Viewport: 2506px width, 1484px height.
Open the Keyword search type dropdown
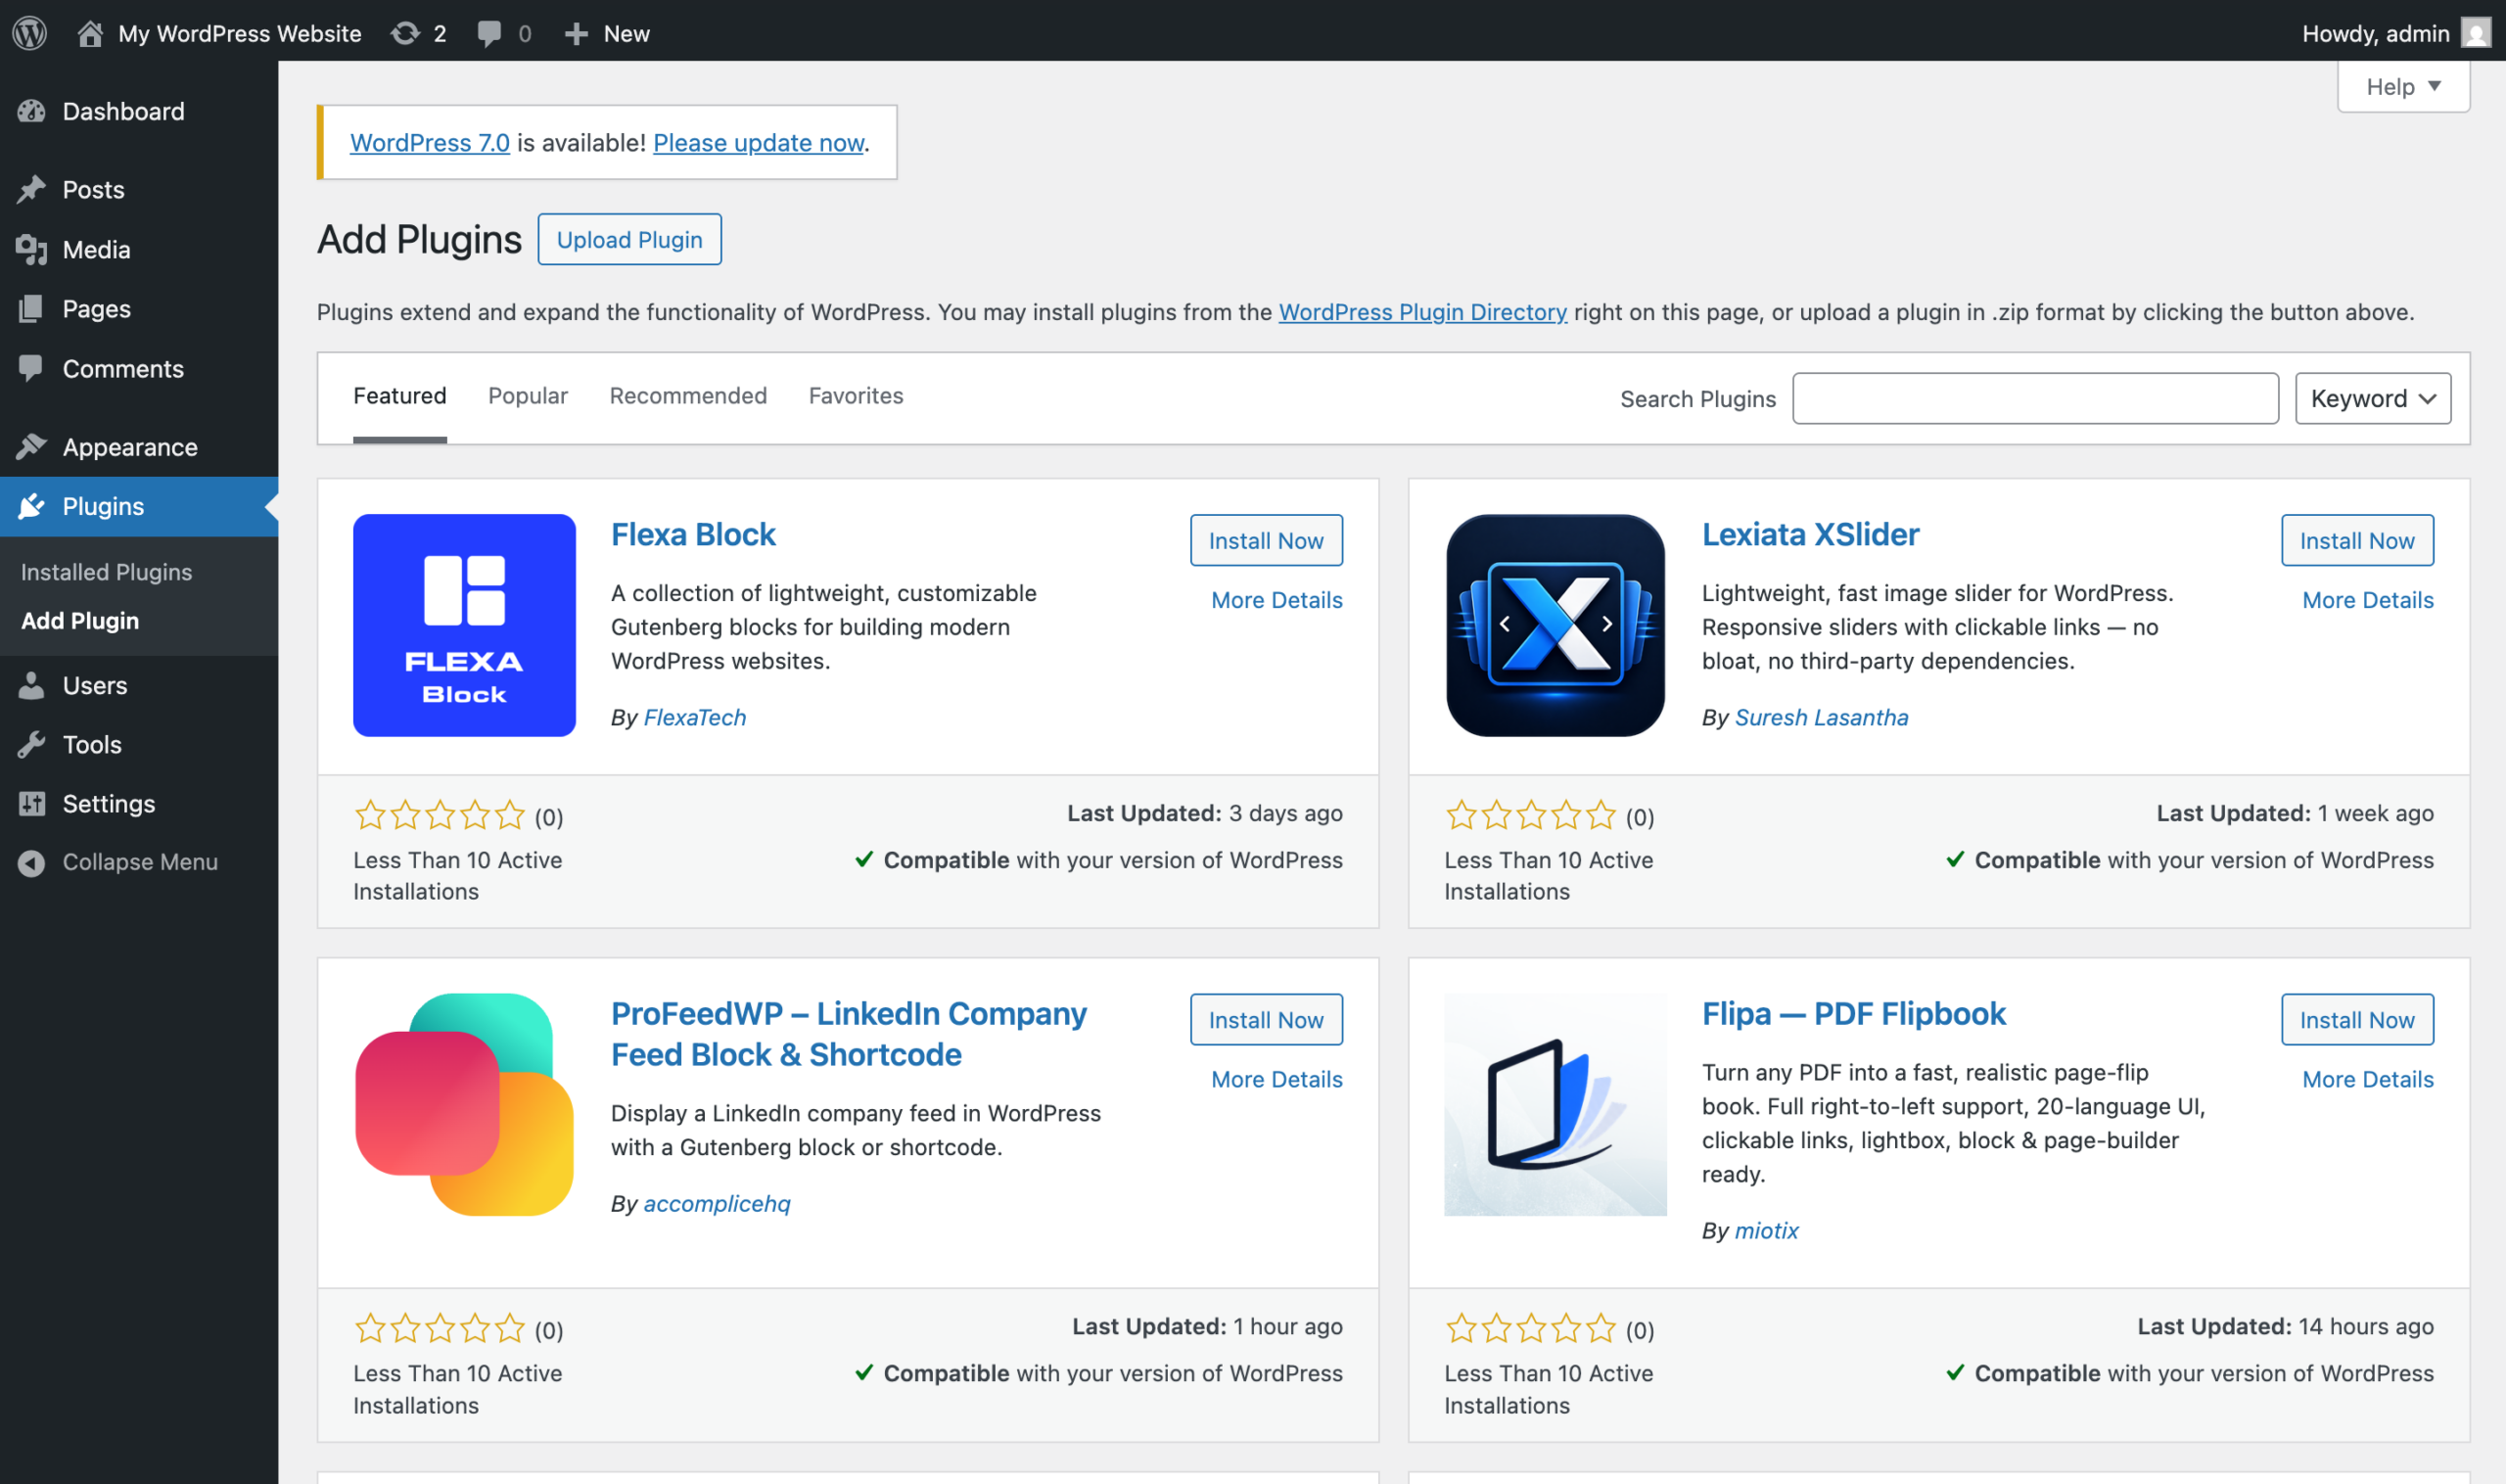coord(2372,398)
